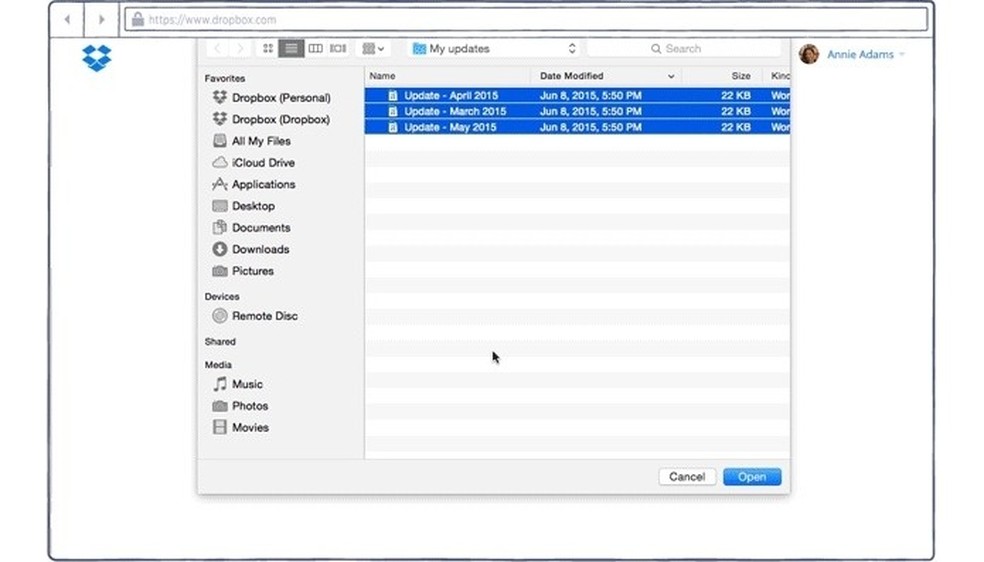
Task: Select Photos under Media
Action: coord(240,406)
